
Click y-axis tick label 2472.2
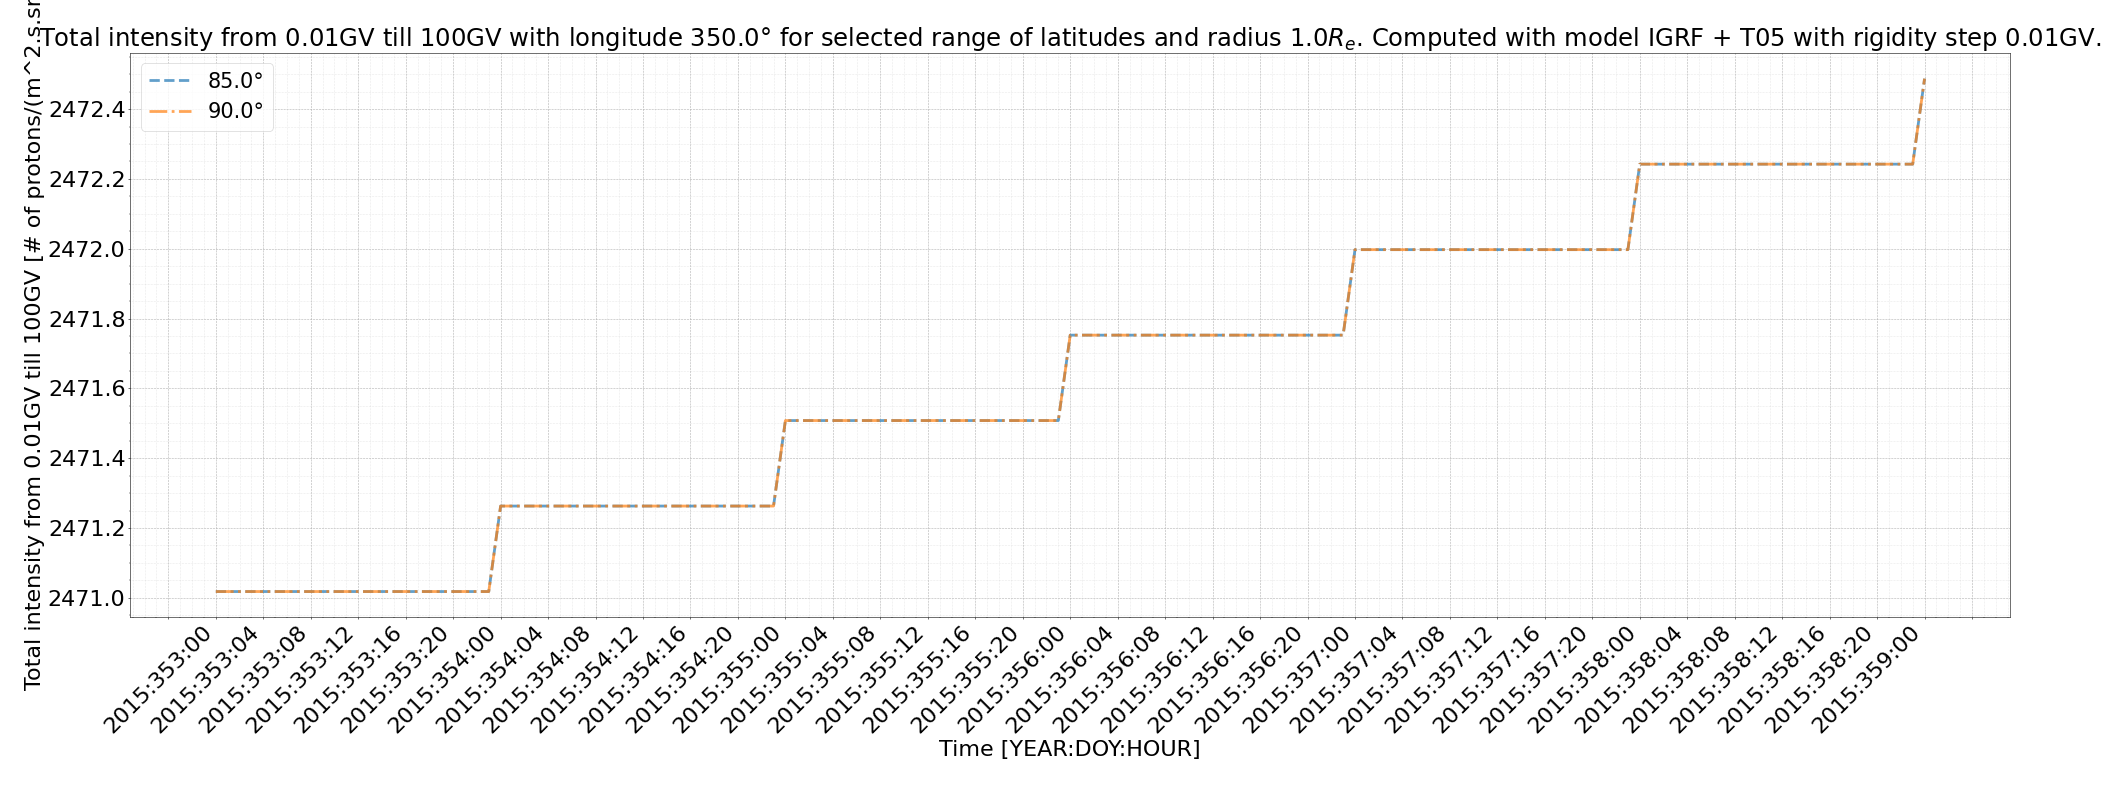point(88,179)
